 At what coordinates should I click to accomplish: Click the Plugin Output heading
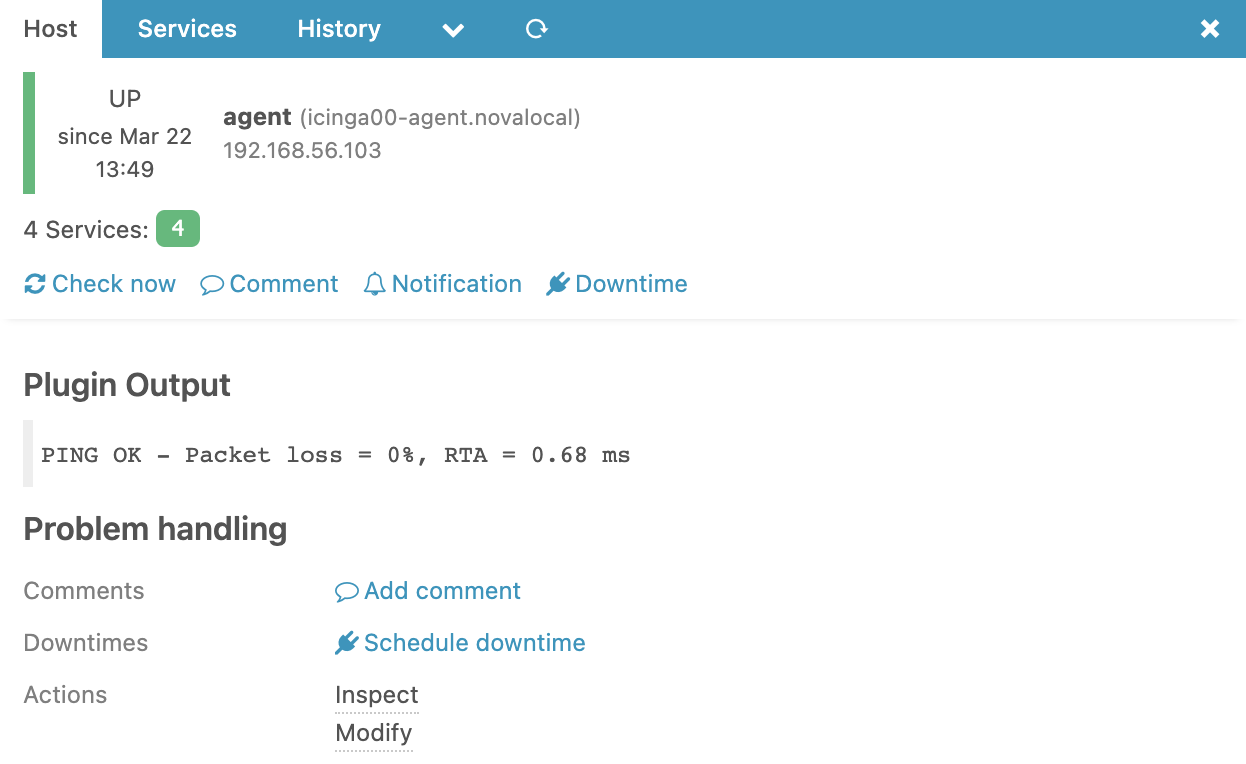pos(127,385)
